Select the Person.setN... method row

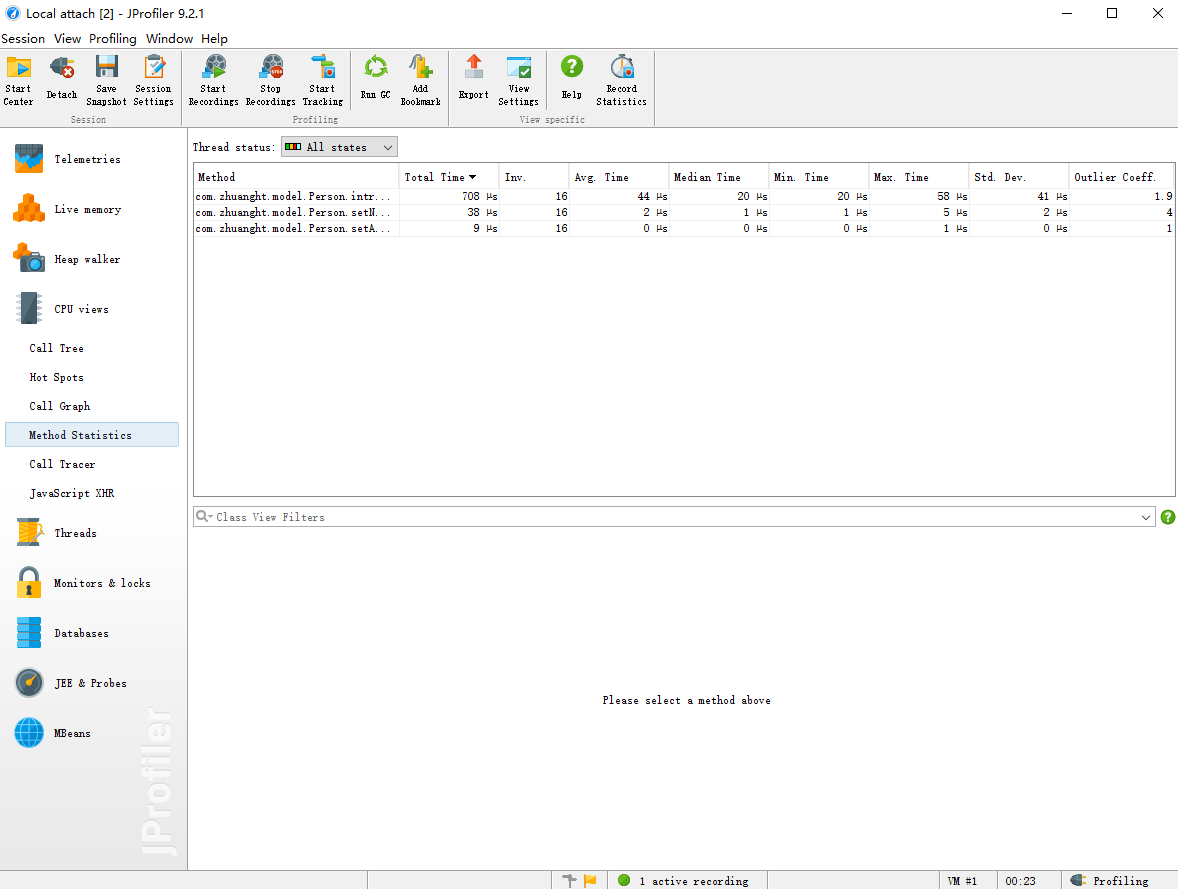(x=684, y=212)
